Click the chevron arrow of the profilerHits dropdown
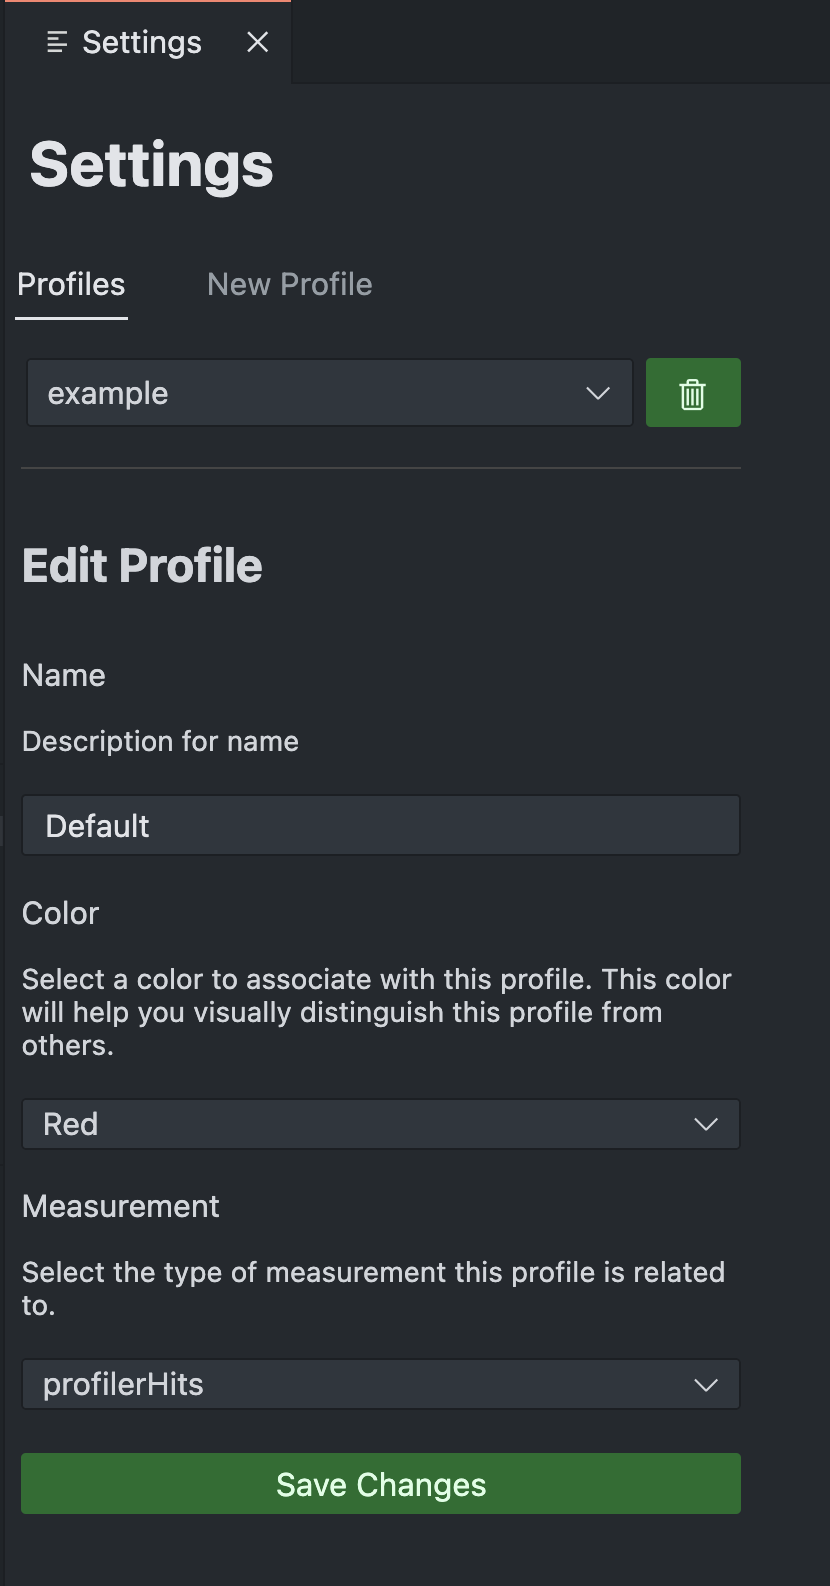 706,1385
